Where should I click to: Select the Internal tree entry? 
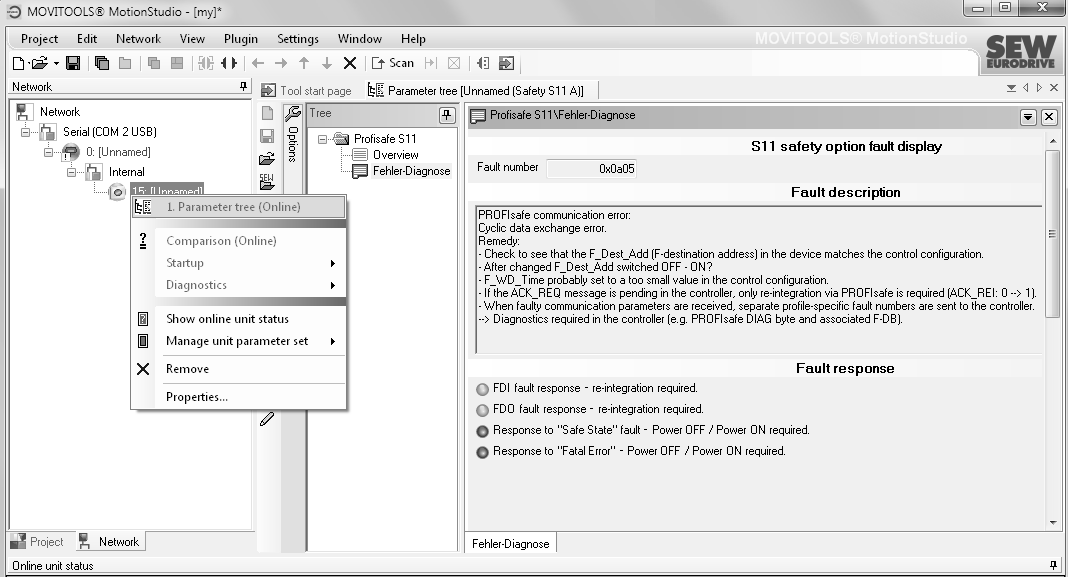pyautogui.click(x=127, y=172)
